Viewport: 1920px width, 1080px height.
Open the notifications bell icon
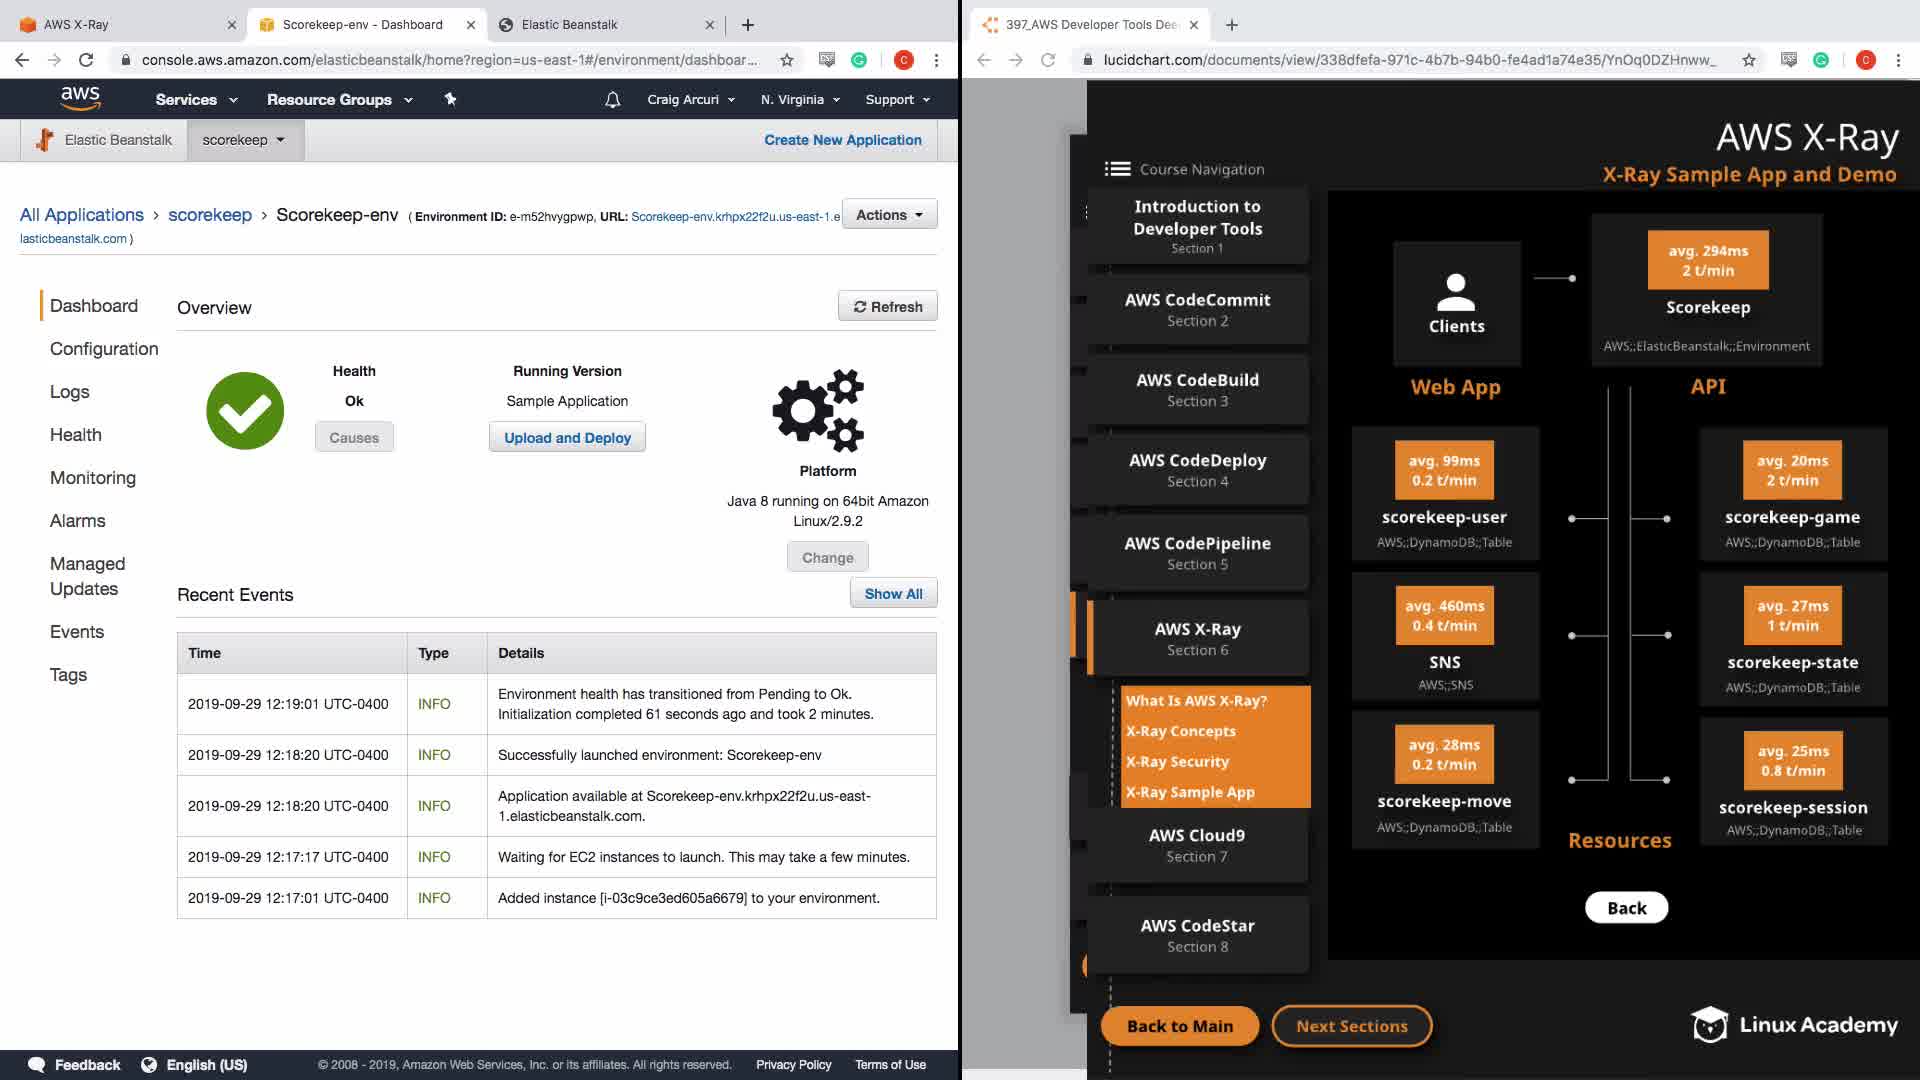(613, 100)
